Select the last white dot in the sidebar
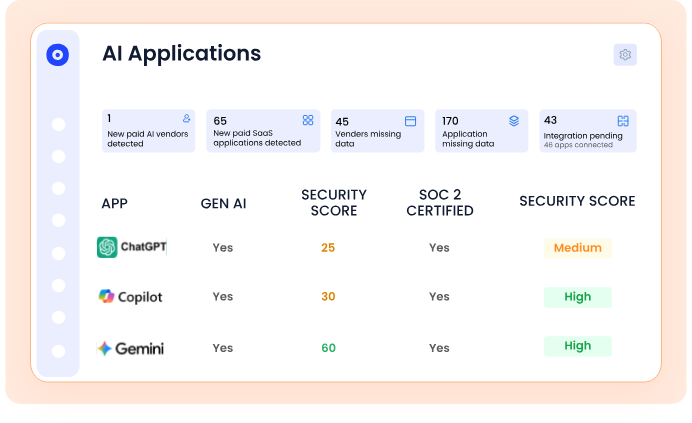The image size is (692, 423). coord(59,351)
